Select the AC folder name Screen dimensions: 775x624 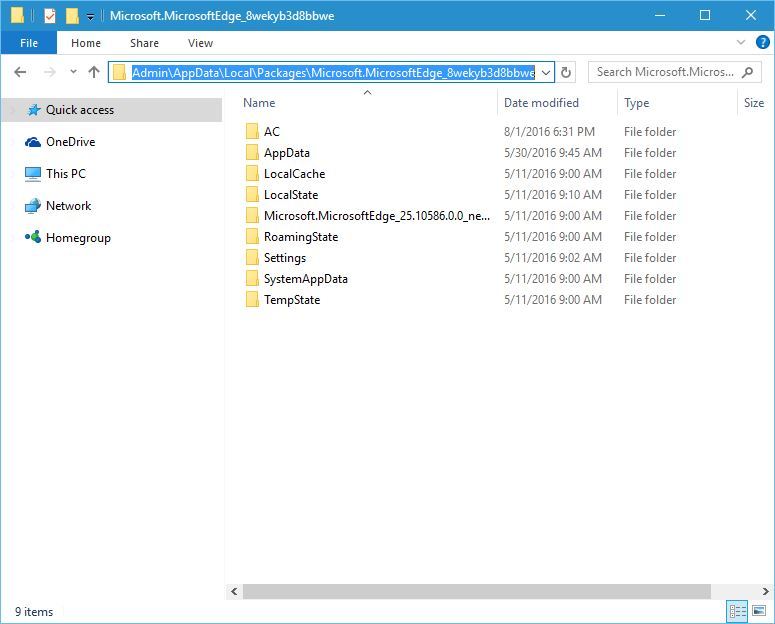272,132
